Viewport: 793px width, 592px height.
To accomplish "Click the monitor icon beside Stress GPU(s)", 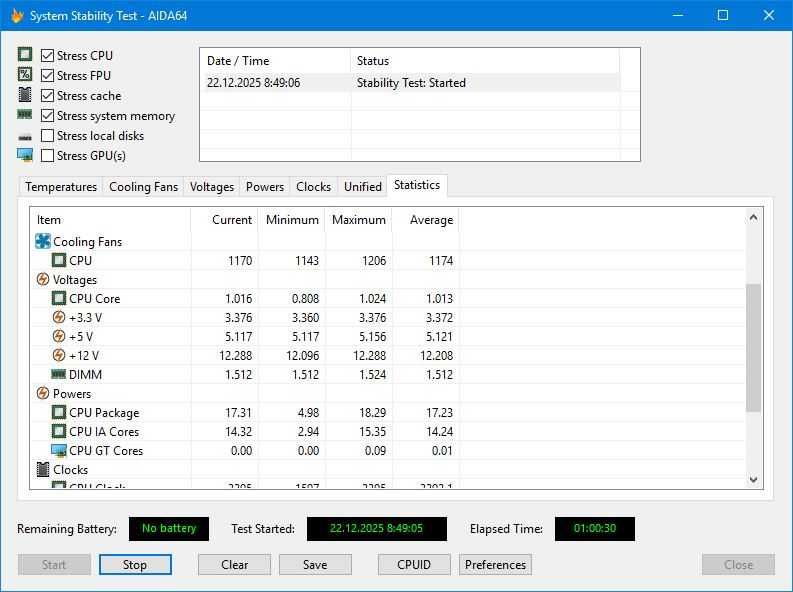I will [25, 155].
